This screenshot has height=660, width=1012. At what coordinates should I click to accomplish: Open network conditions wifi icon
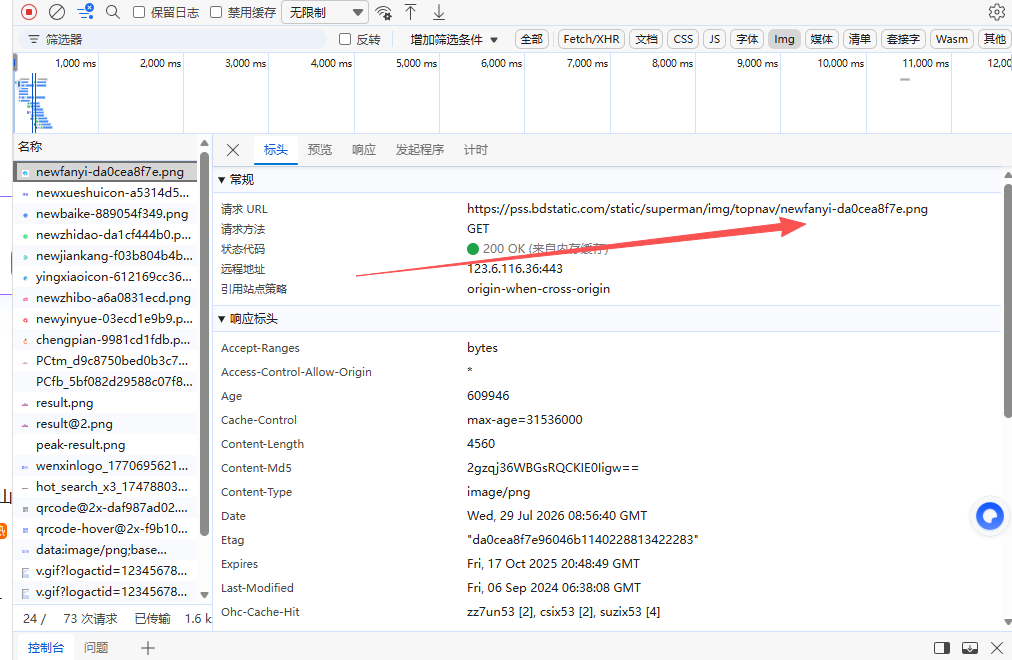(383, 12)
